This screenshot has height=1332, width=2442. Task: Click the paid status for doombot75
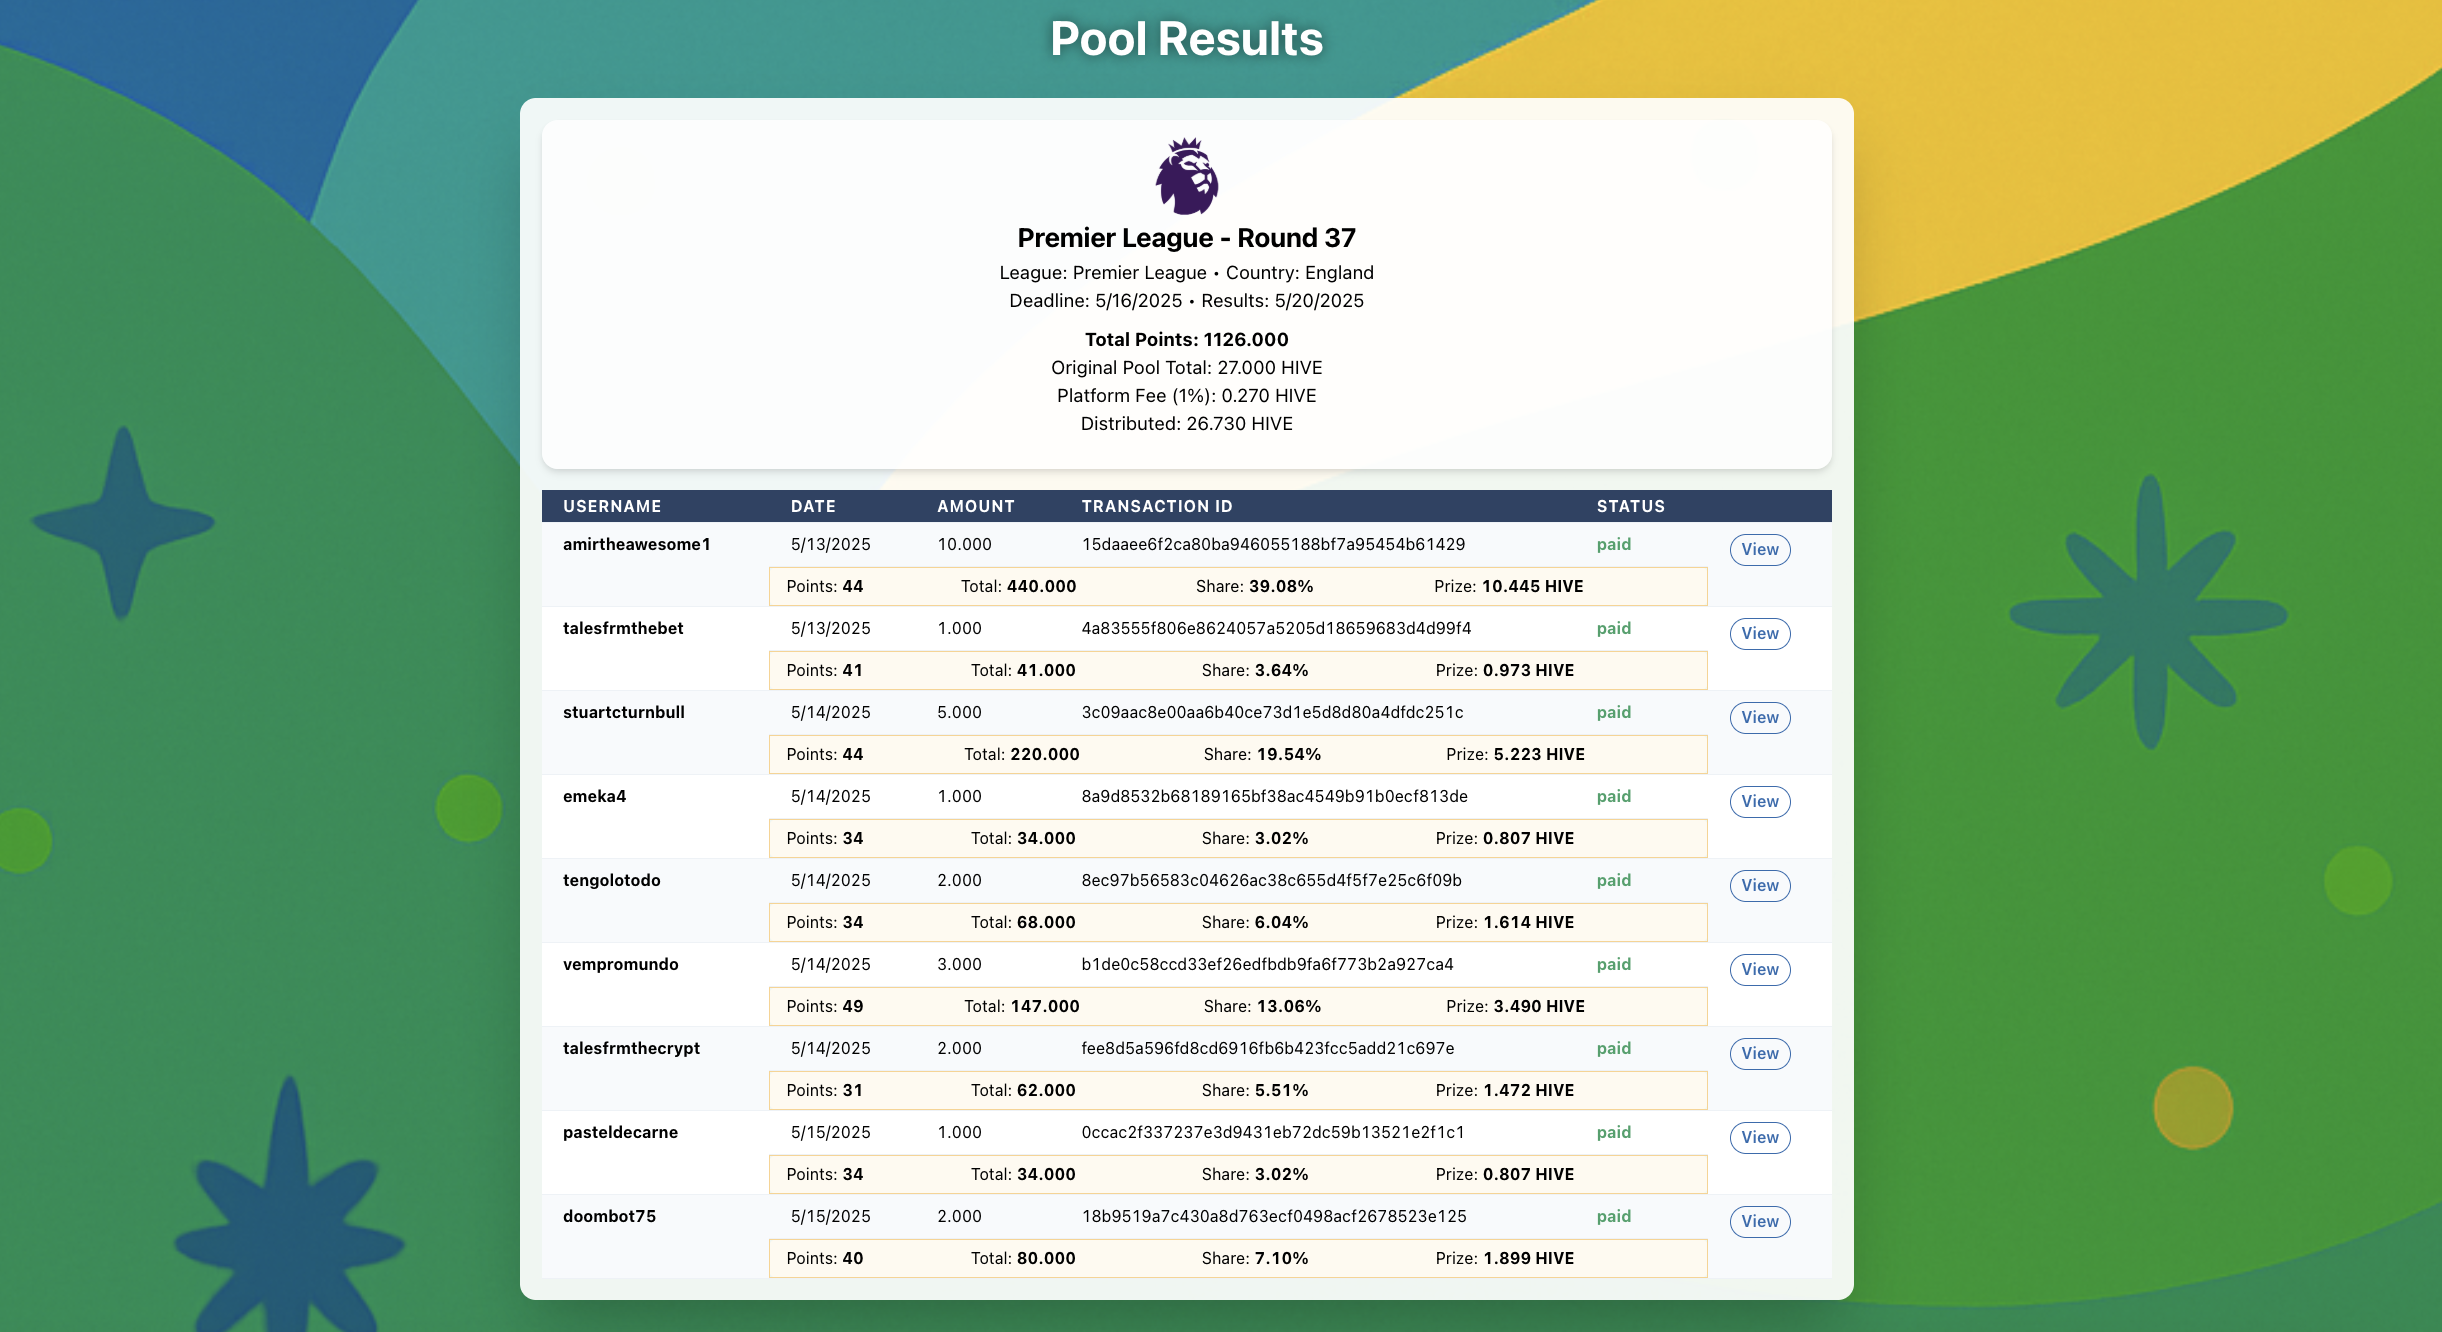pyautogui.click(x=1614, y=1216)
